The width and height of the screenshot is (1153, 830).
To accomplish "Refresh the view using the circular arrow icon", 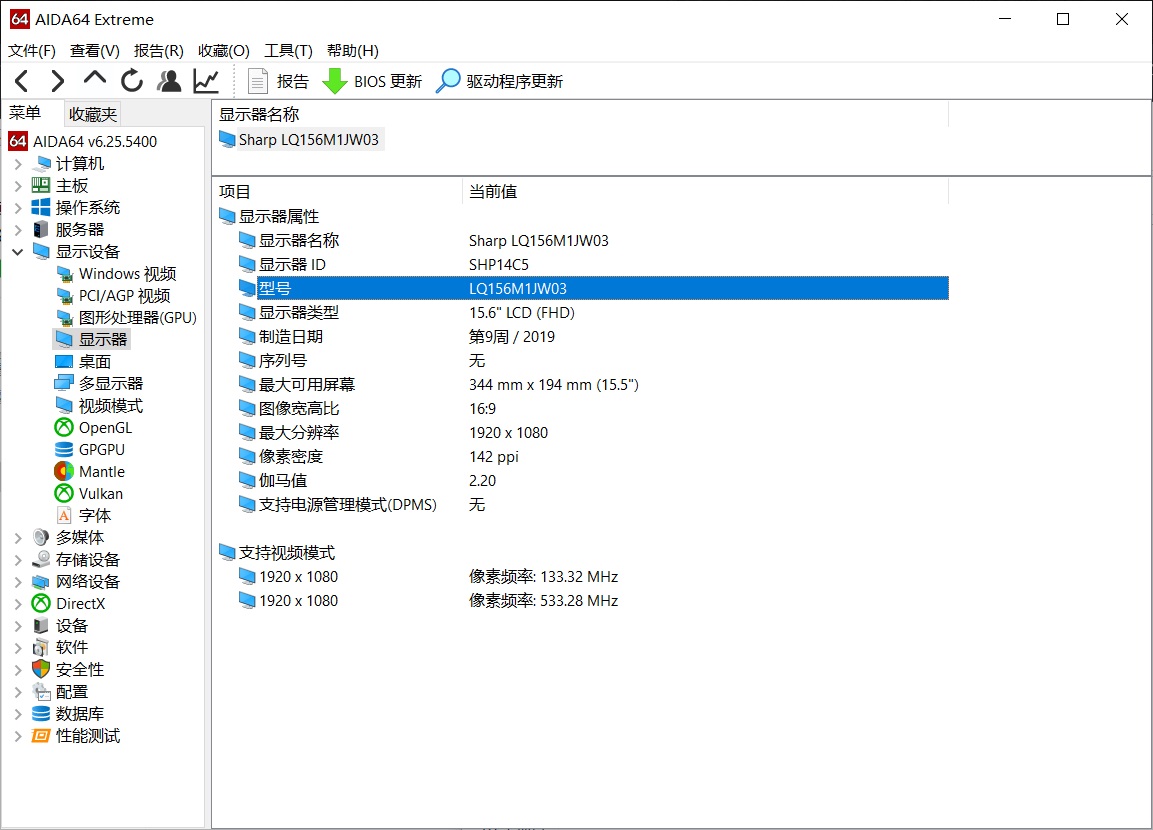I will click(x=132, y=80).
